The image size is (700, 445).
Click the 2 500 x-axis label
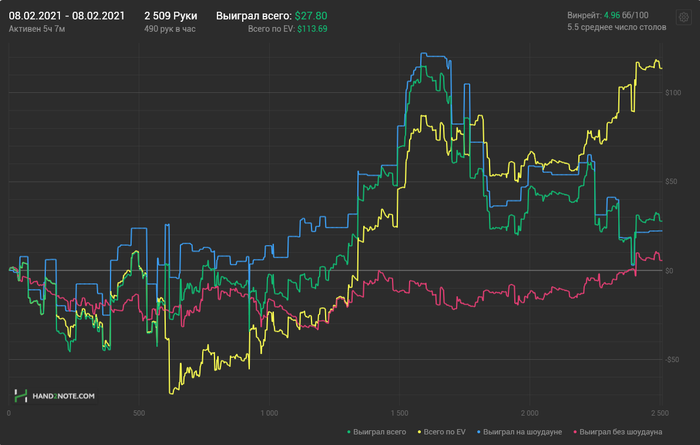(660, 413)
